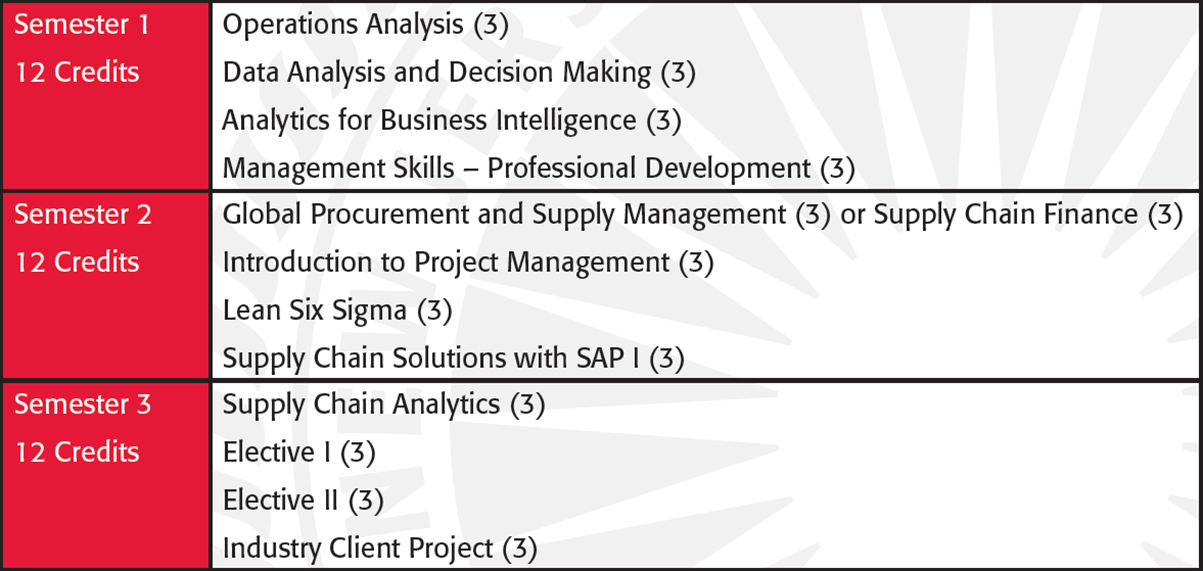Click the Elective I (3) entry
The image size is (1203, 571).
298,453
